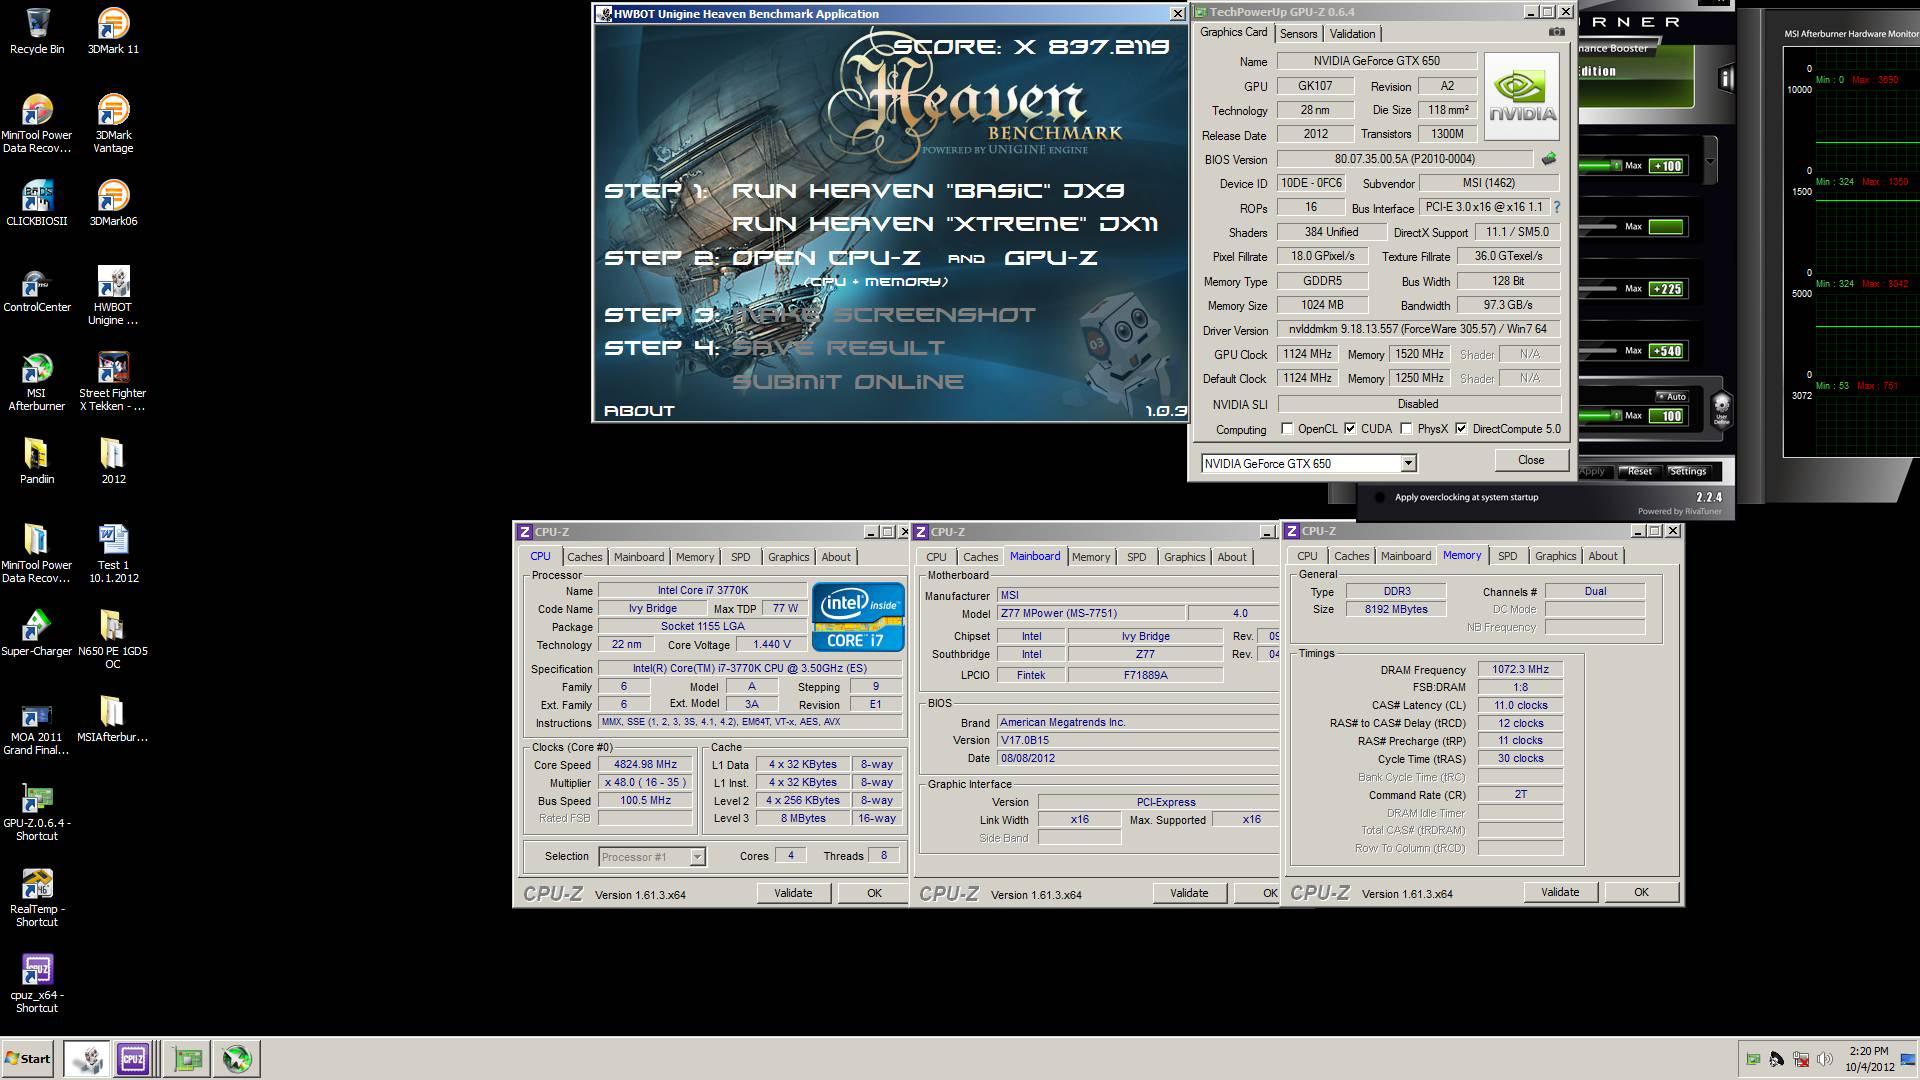Open Graphics tab in CPU-Z Memory window
Viewport: 1920px width, 1080px height.
click(x=1555, y=556)
